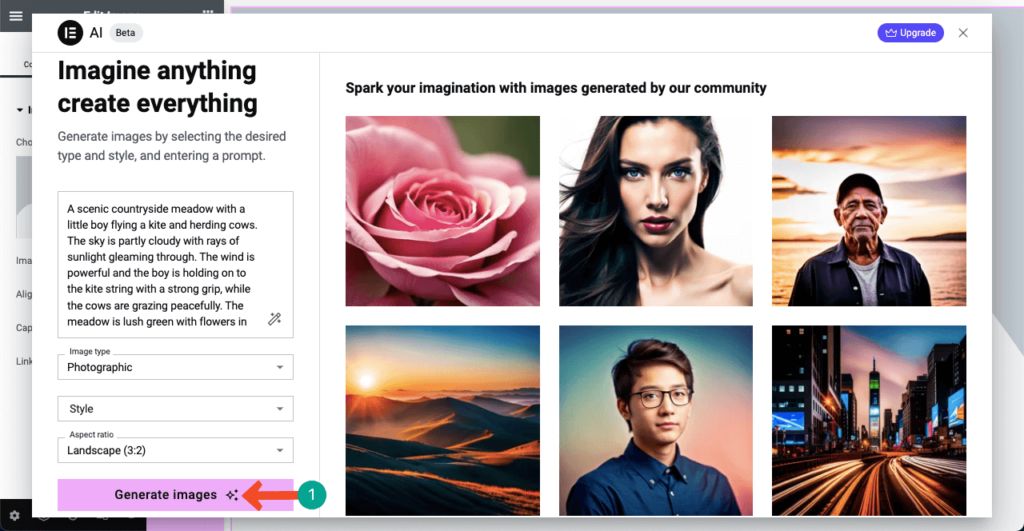Image resolution: width=1024 pixels, height=531 pixels.
Task: Select the young man with glasses image
Action: click(x=655, y=420)
